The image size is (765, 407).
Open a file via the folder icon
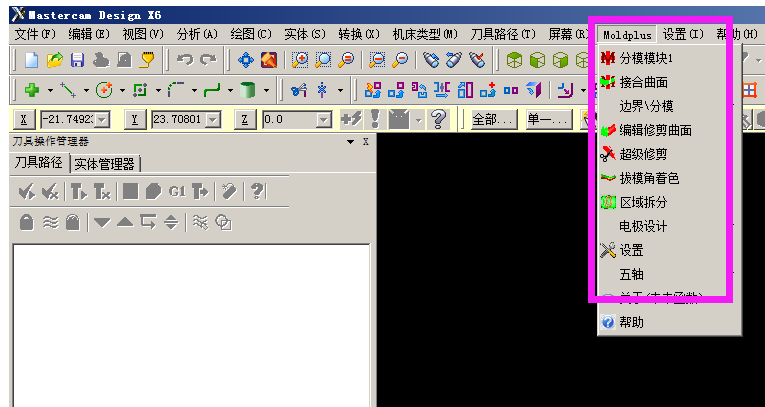tap(55, 60)
